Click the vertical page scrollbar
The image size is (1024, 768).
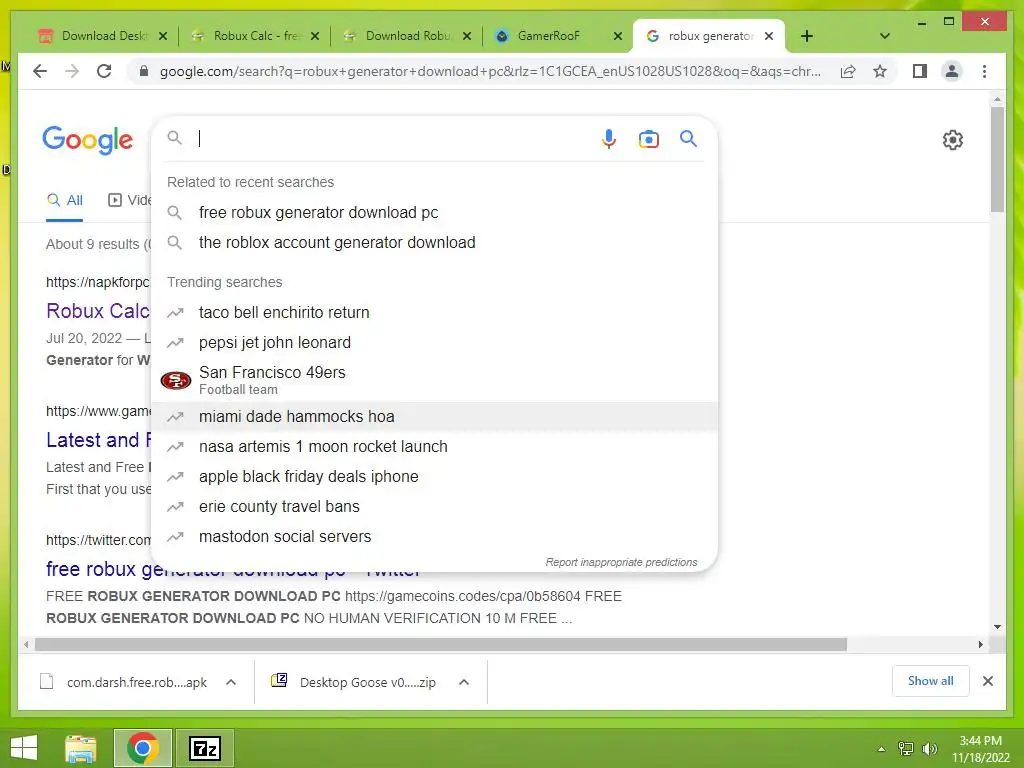click(997, 160)
